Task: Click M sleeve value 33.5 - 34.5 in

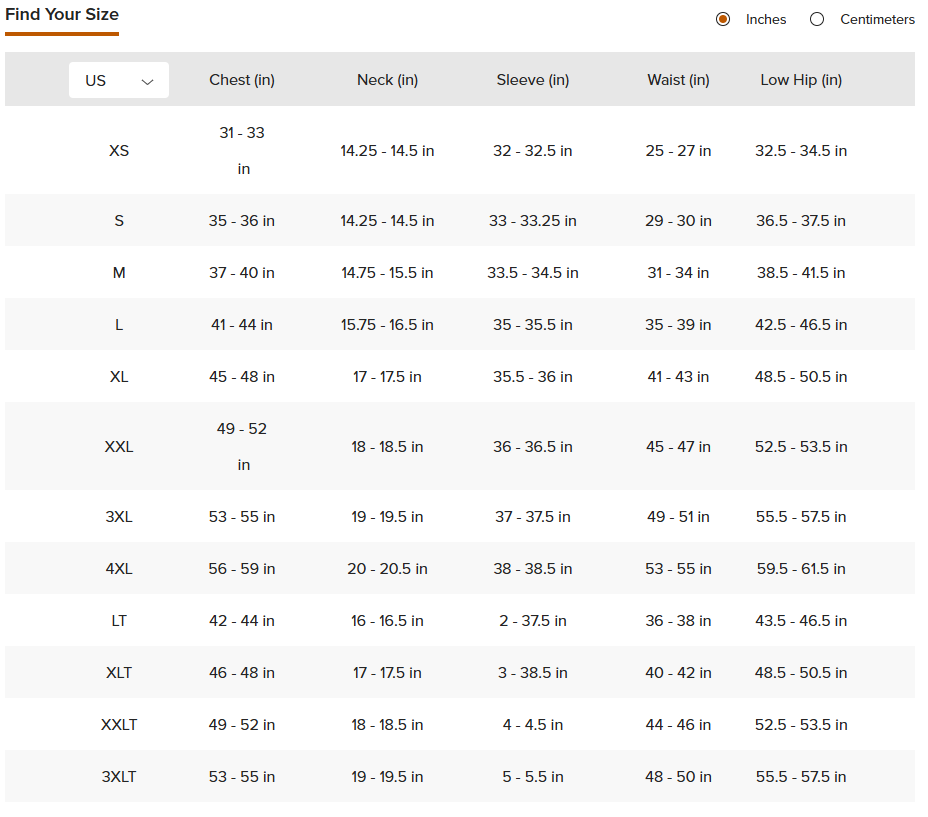Action: 533,273
